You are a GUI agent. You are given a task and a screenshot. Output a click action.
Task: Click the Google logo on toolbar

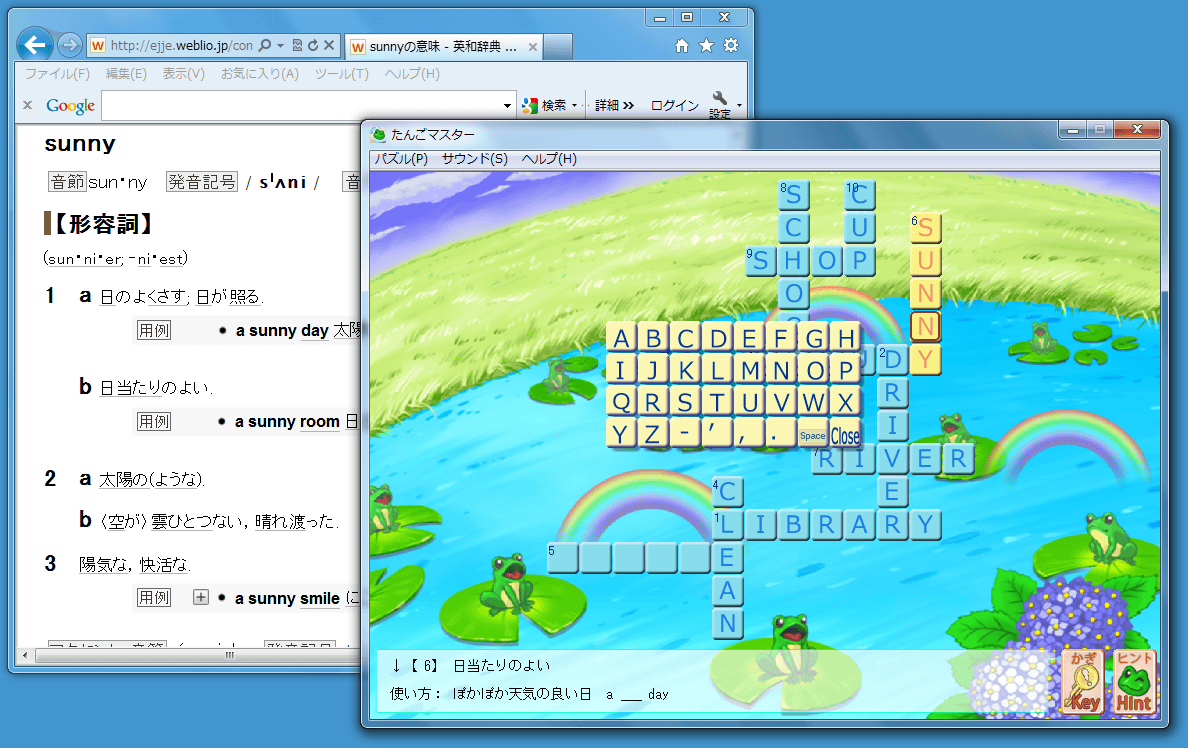click(x=70, y=105)
